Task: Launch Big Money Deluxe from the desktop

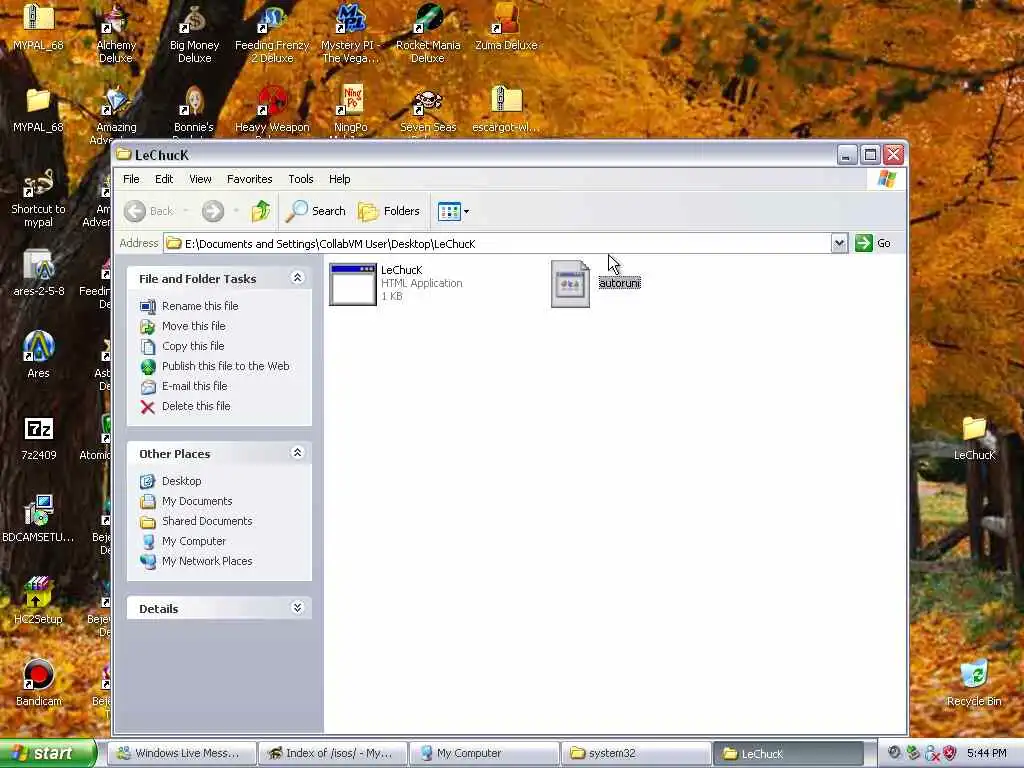Action: [194, 34]
